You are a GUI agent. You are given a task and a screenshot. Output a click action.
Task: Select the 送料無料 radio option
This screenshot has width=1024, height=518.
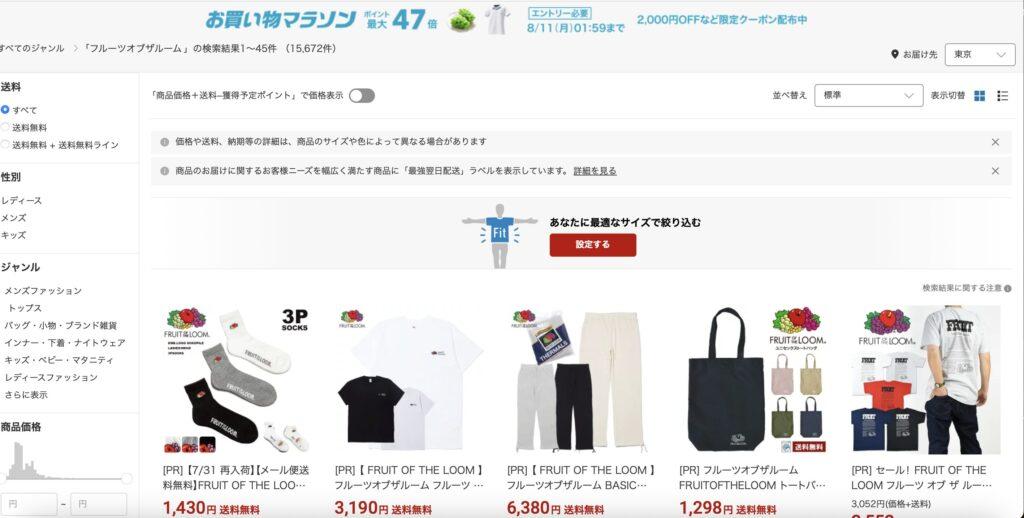pos(5,127)
